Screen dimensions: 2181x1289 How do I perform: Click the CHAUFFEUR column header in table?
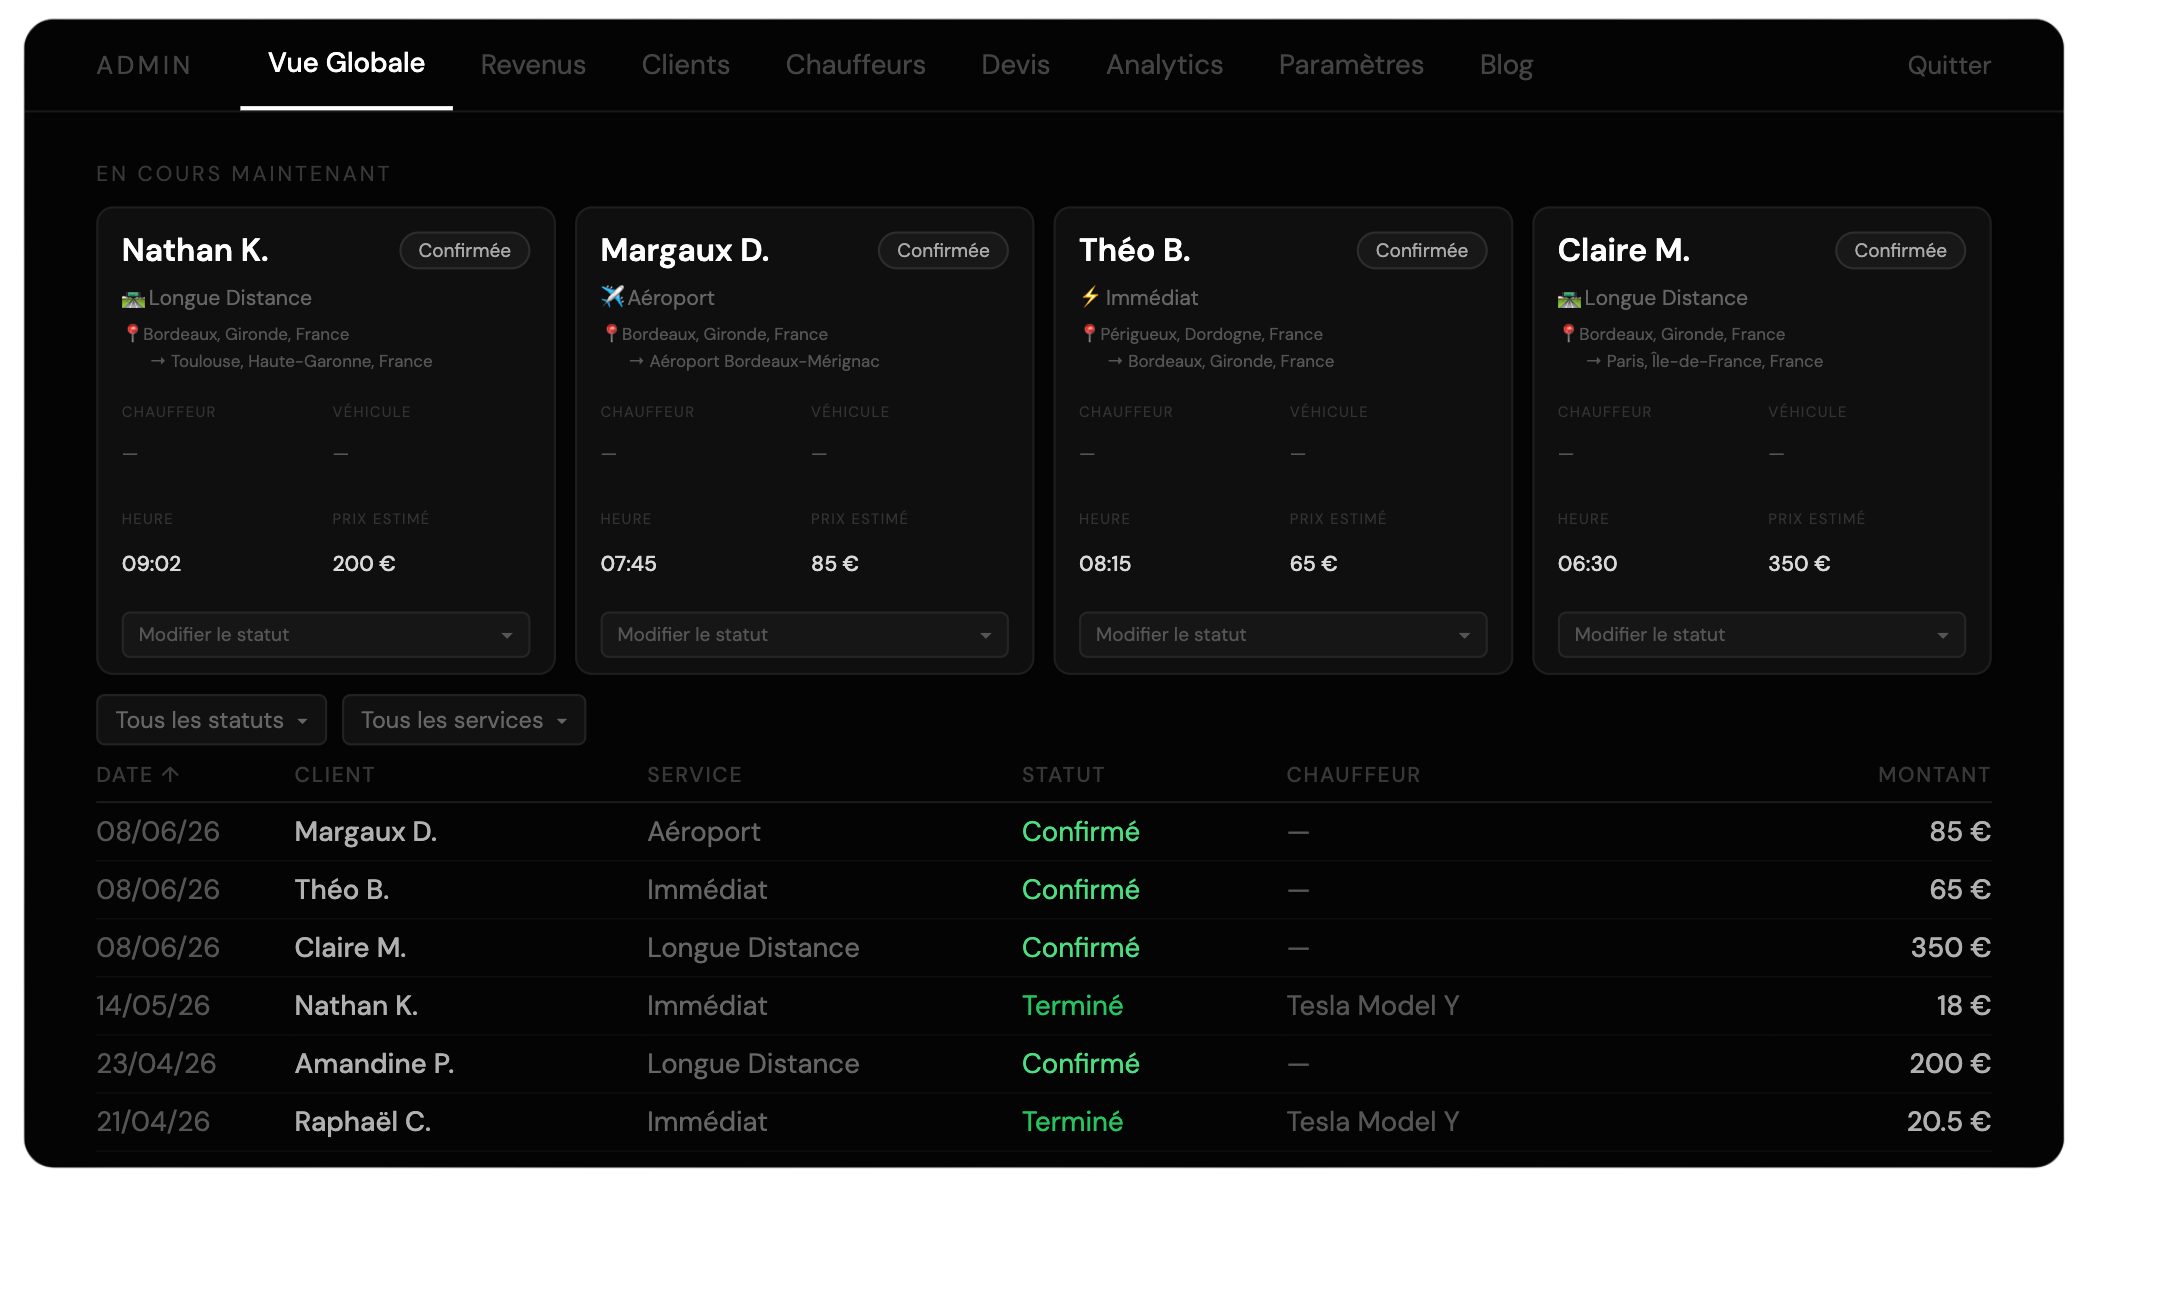(x=1353, y=775)
